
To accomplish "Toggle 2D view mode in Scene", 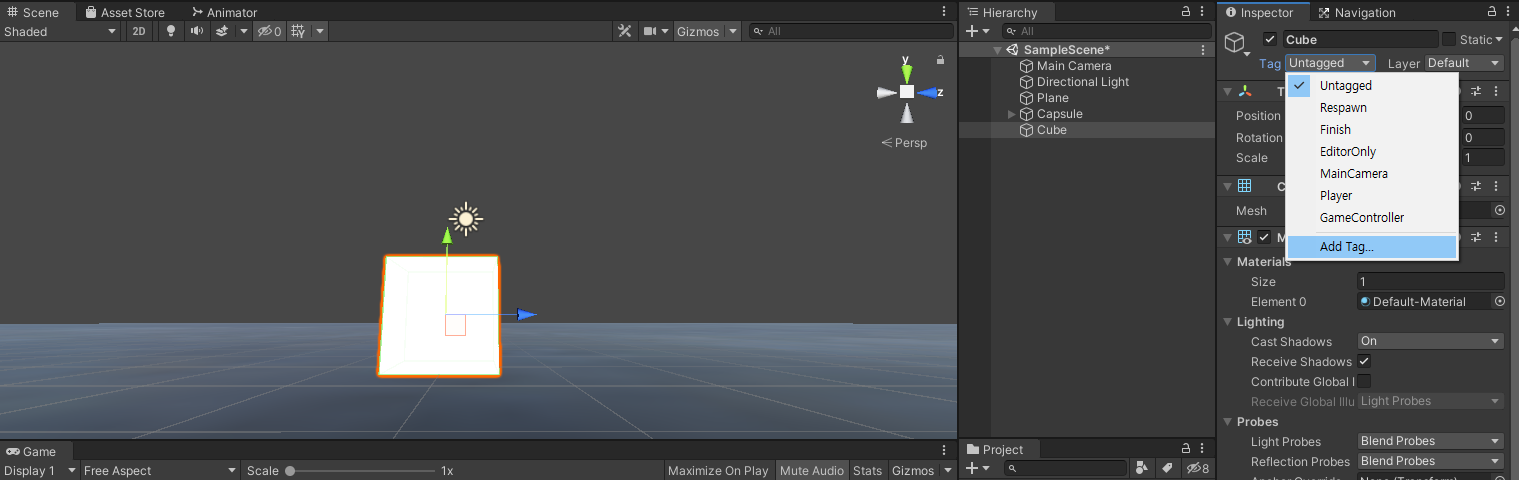I will 139,31.
